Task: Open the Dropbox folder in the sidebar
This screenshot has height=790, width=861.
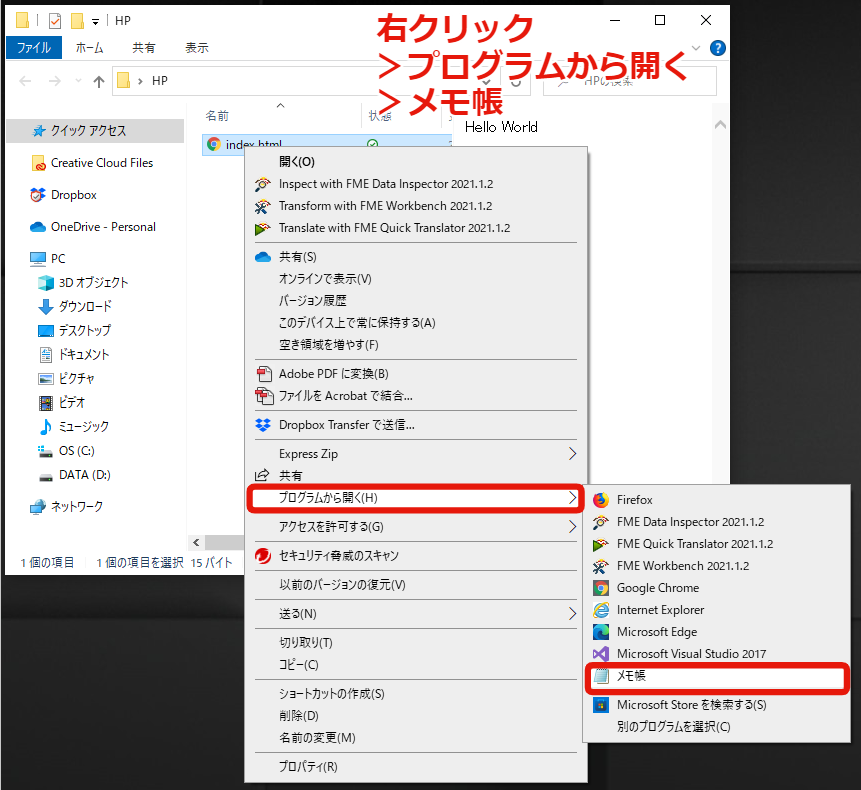Action: [78, 194]
